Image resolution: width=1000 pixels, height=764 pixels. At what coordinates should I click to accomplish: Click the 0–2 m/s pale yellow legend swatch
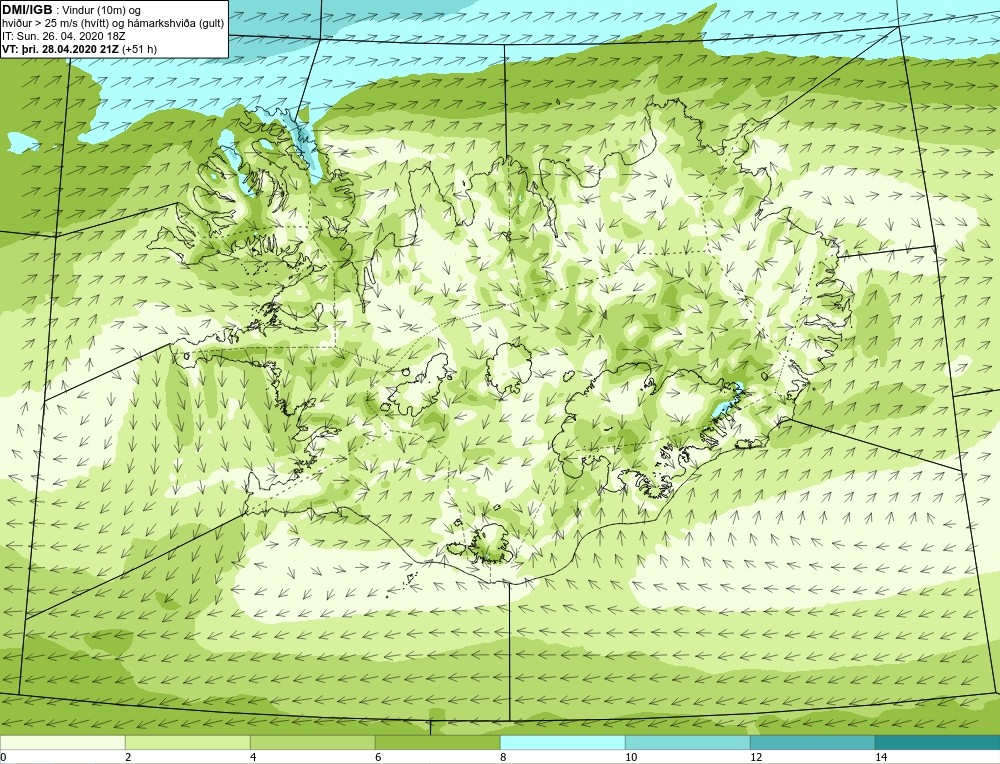62,742
